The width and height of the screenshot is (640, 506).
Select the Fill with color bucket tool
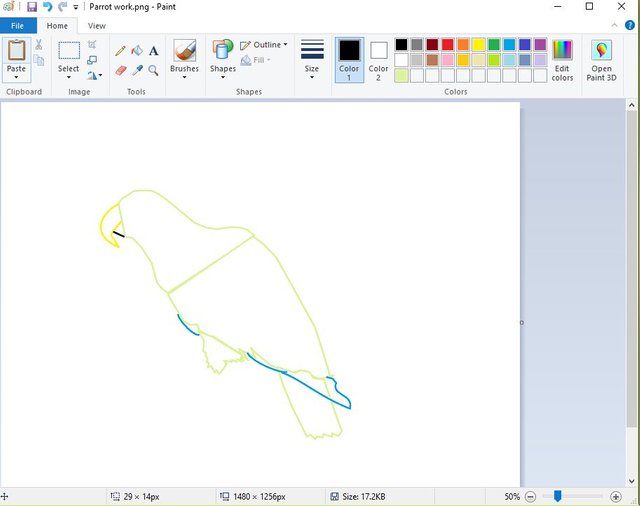(137, 51)
